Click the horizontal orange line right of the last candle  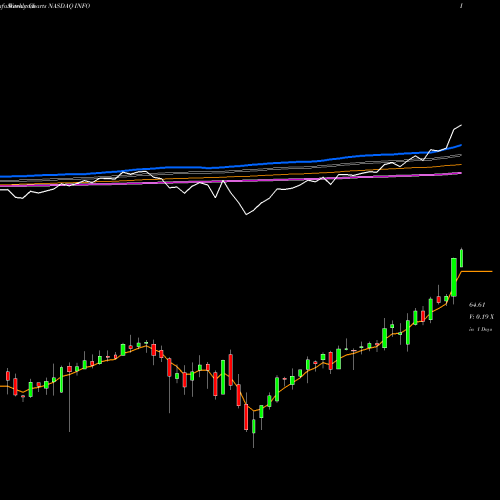click(477, 272)
